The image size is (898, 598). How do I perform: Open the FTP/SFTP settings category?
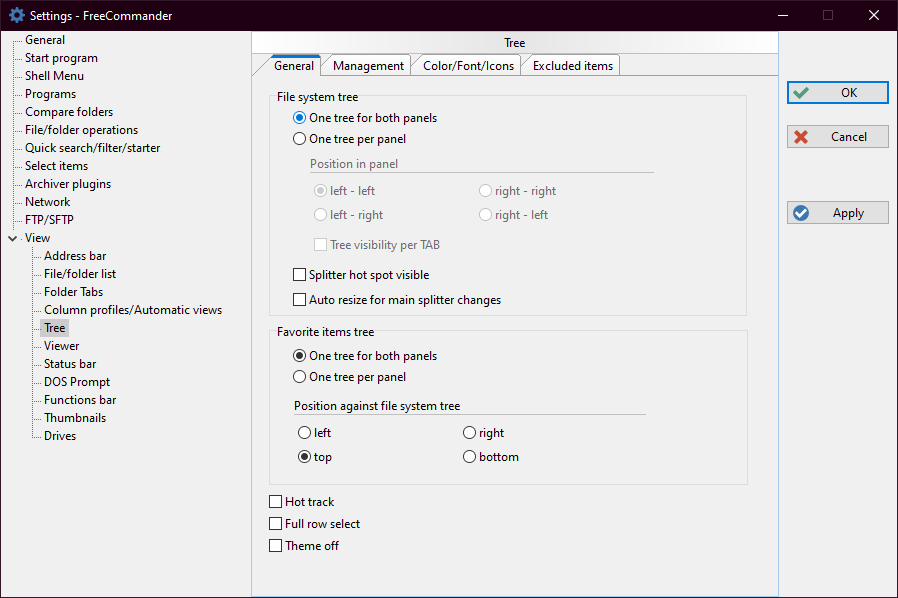coord(49,220)
